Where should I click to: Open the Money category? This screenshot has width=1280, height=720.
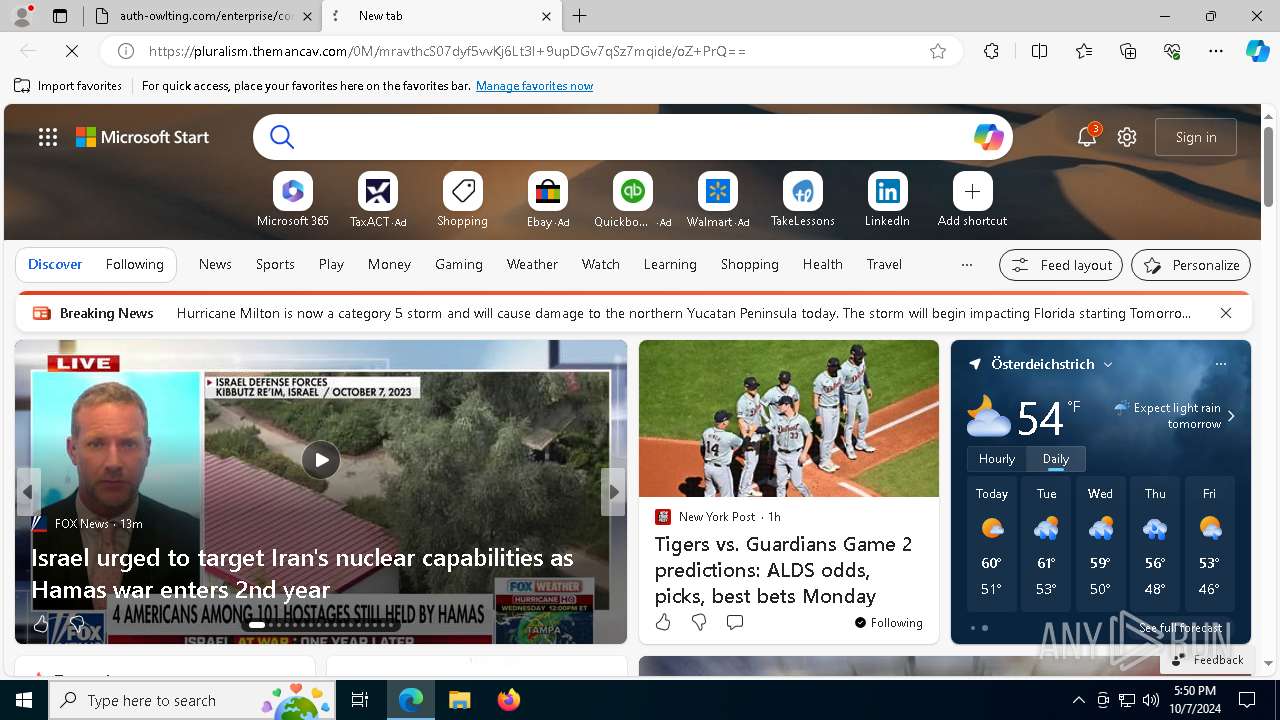(x=389, y=264)
